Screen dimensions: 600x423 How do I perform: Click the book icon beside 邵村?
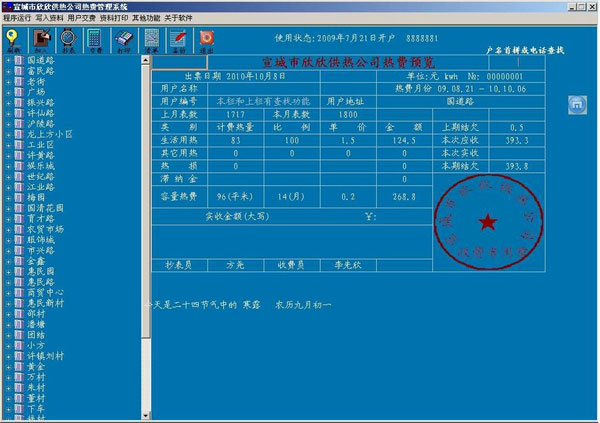pos(19,314)
